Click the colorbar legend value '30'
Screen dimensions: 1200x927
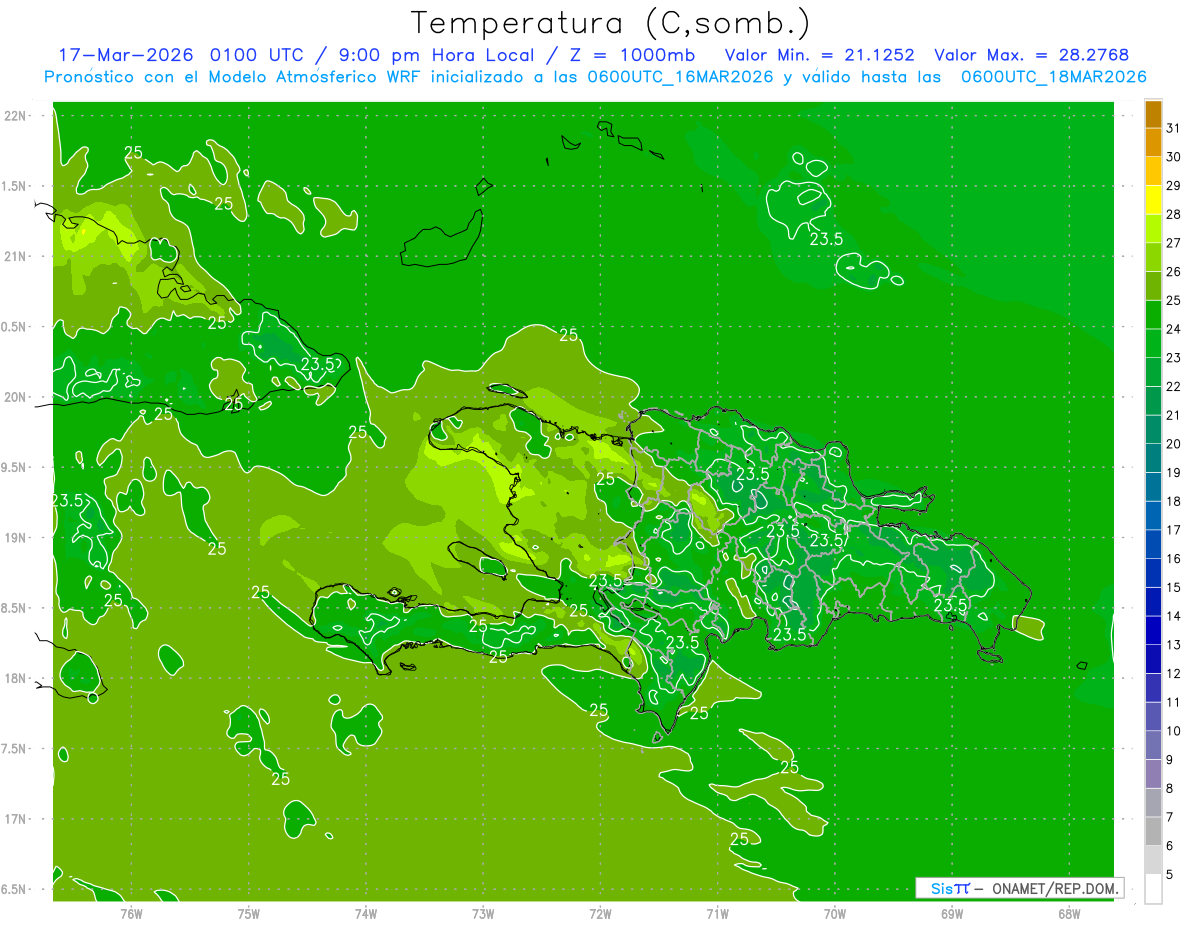tap(1174, 157)
